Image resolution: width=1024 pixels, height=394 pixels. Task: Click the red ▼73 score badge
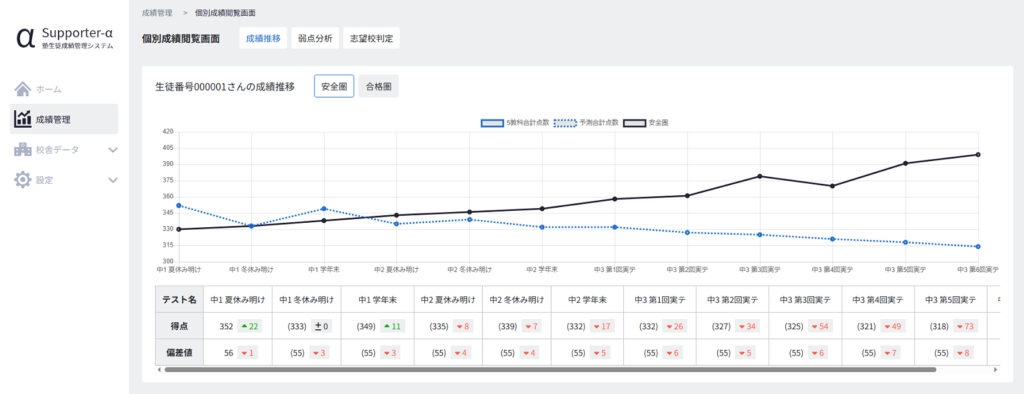click(x=965, y=327)
